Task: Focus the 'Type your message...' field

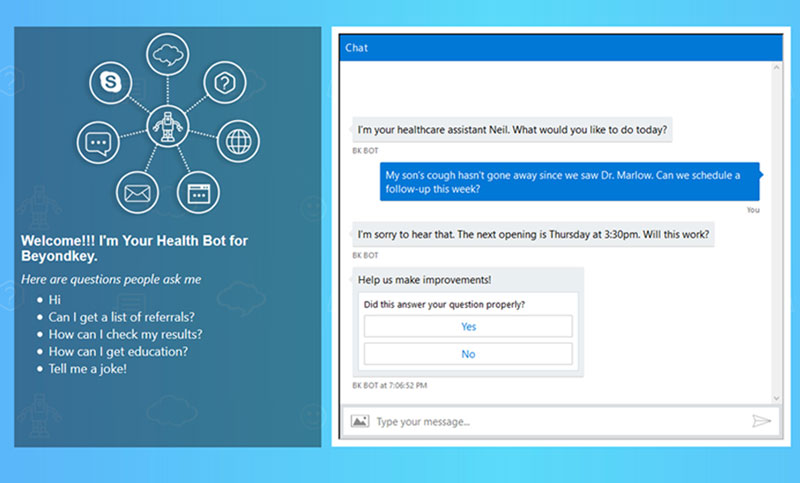Action: [x=555, y=421]
